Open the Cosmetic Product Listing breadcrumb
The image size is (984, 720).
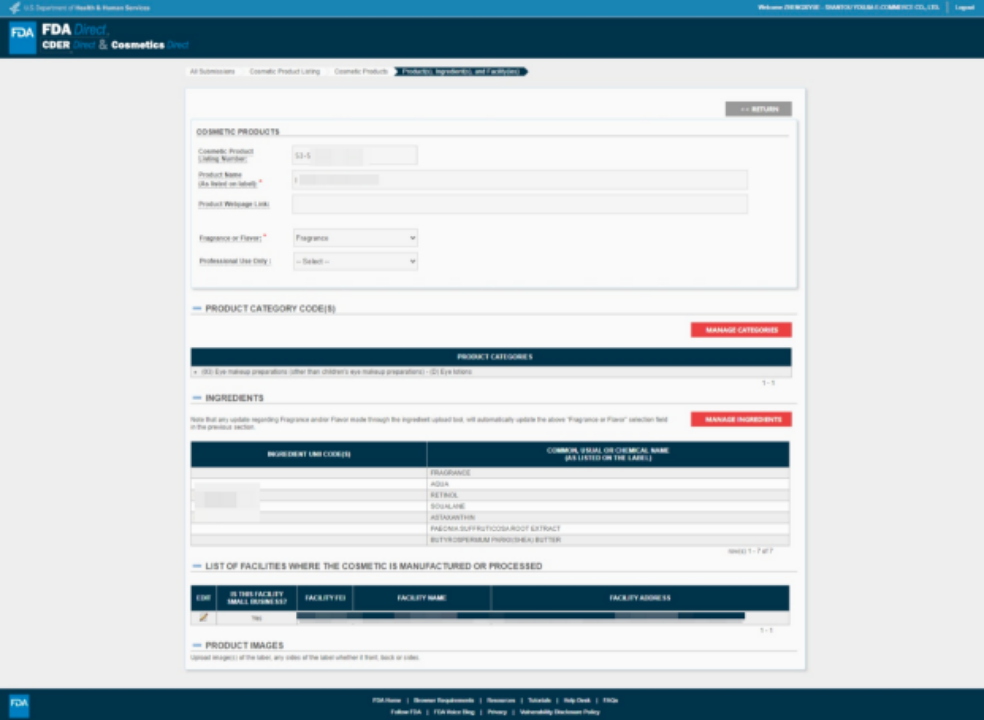click(284, 72)
